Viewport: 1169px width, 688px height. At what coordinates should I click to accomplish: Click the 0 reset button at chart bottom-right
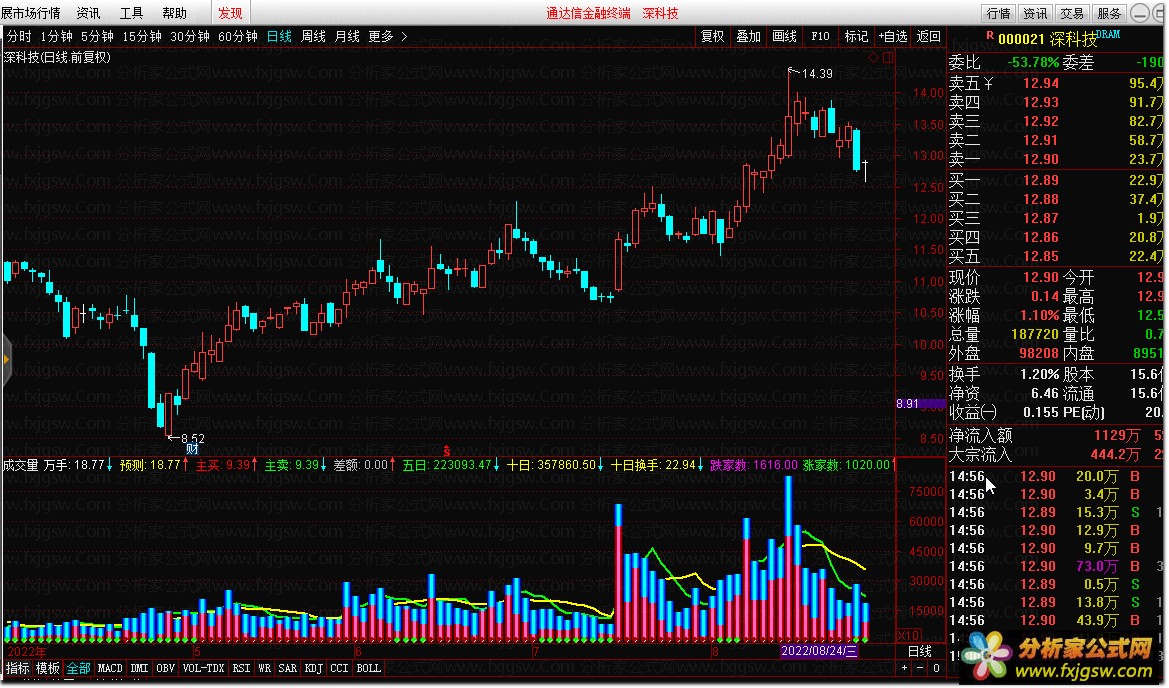[x=936, y=668]
